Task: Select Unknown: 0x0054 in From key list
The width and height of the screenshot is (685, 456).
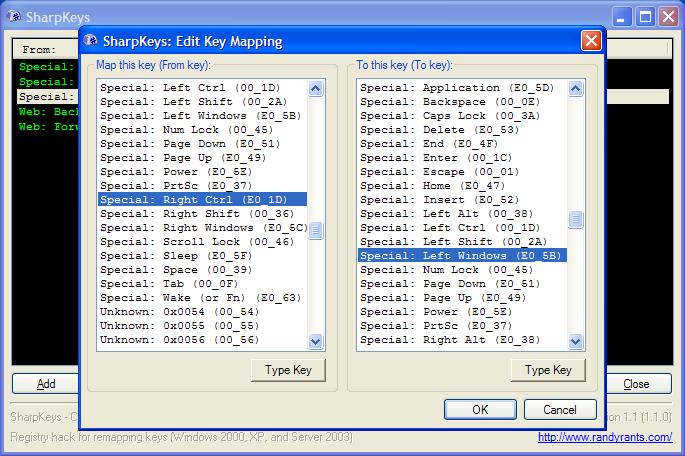Action: (202, 311)
